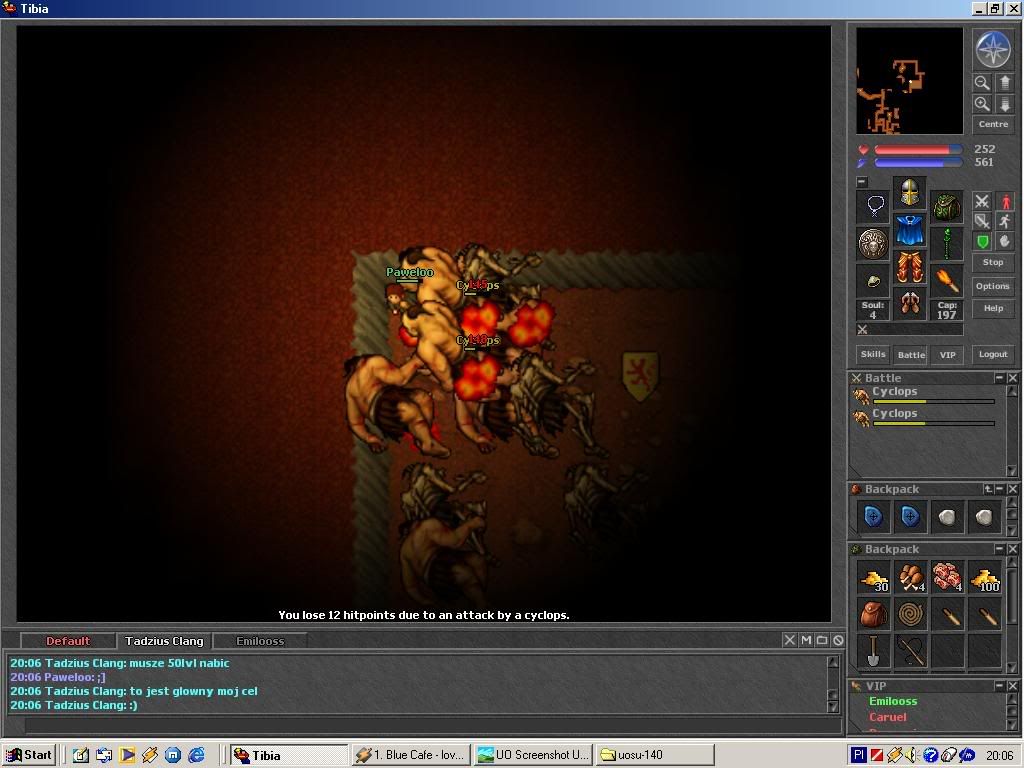1024x768 pixels.
Task: Toggle the Battle panel button
Action: (911, 354)
